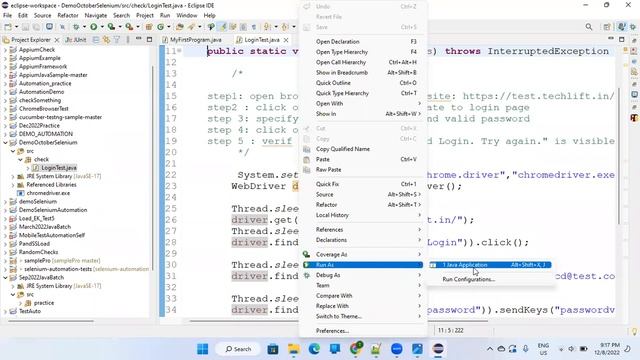640x360 pixels.
Task: Open the Navigate menu in the menu bar
Action: [x=96, y=15]
